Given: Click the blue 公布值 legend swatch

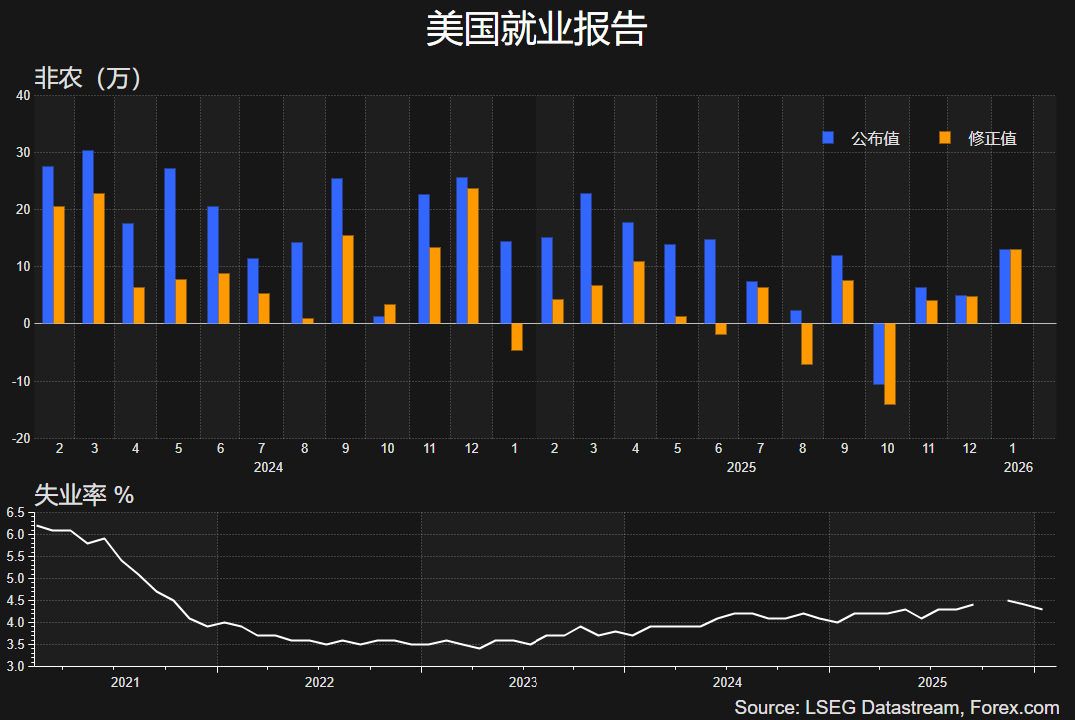Looking at the screenshot, I should [828, 138].
